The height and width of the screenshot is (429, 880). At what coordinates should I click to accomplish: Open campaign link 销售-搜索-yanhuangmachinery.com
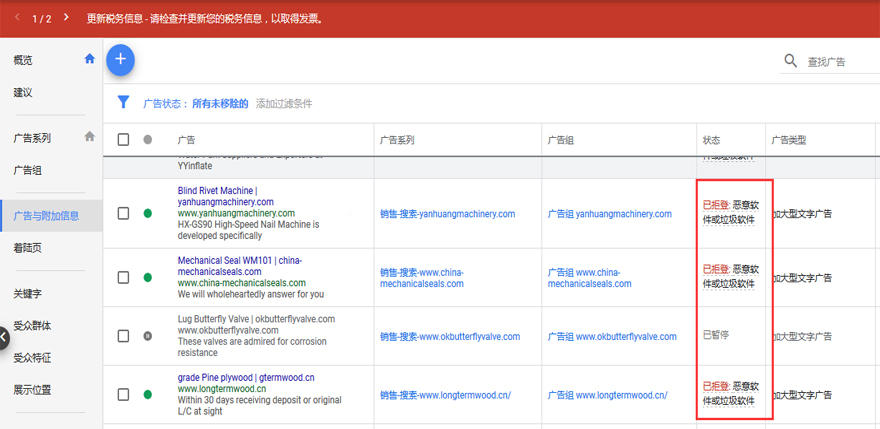pyautogui.click(x=447, y=214)
